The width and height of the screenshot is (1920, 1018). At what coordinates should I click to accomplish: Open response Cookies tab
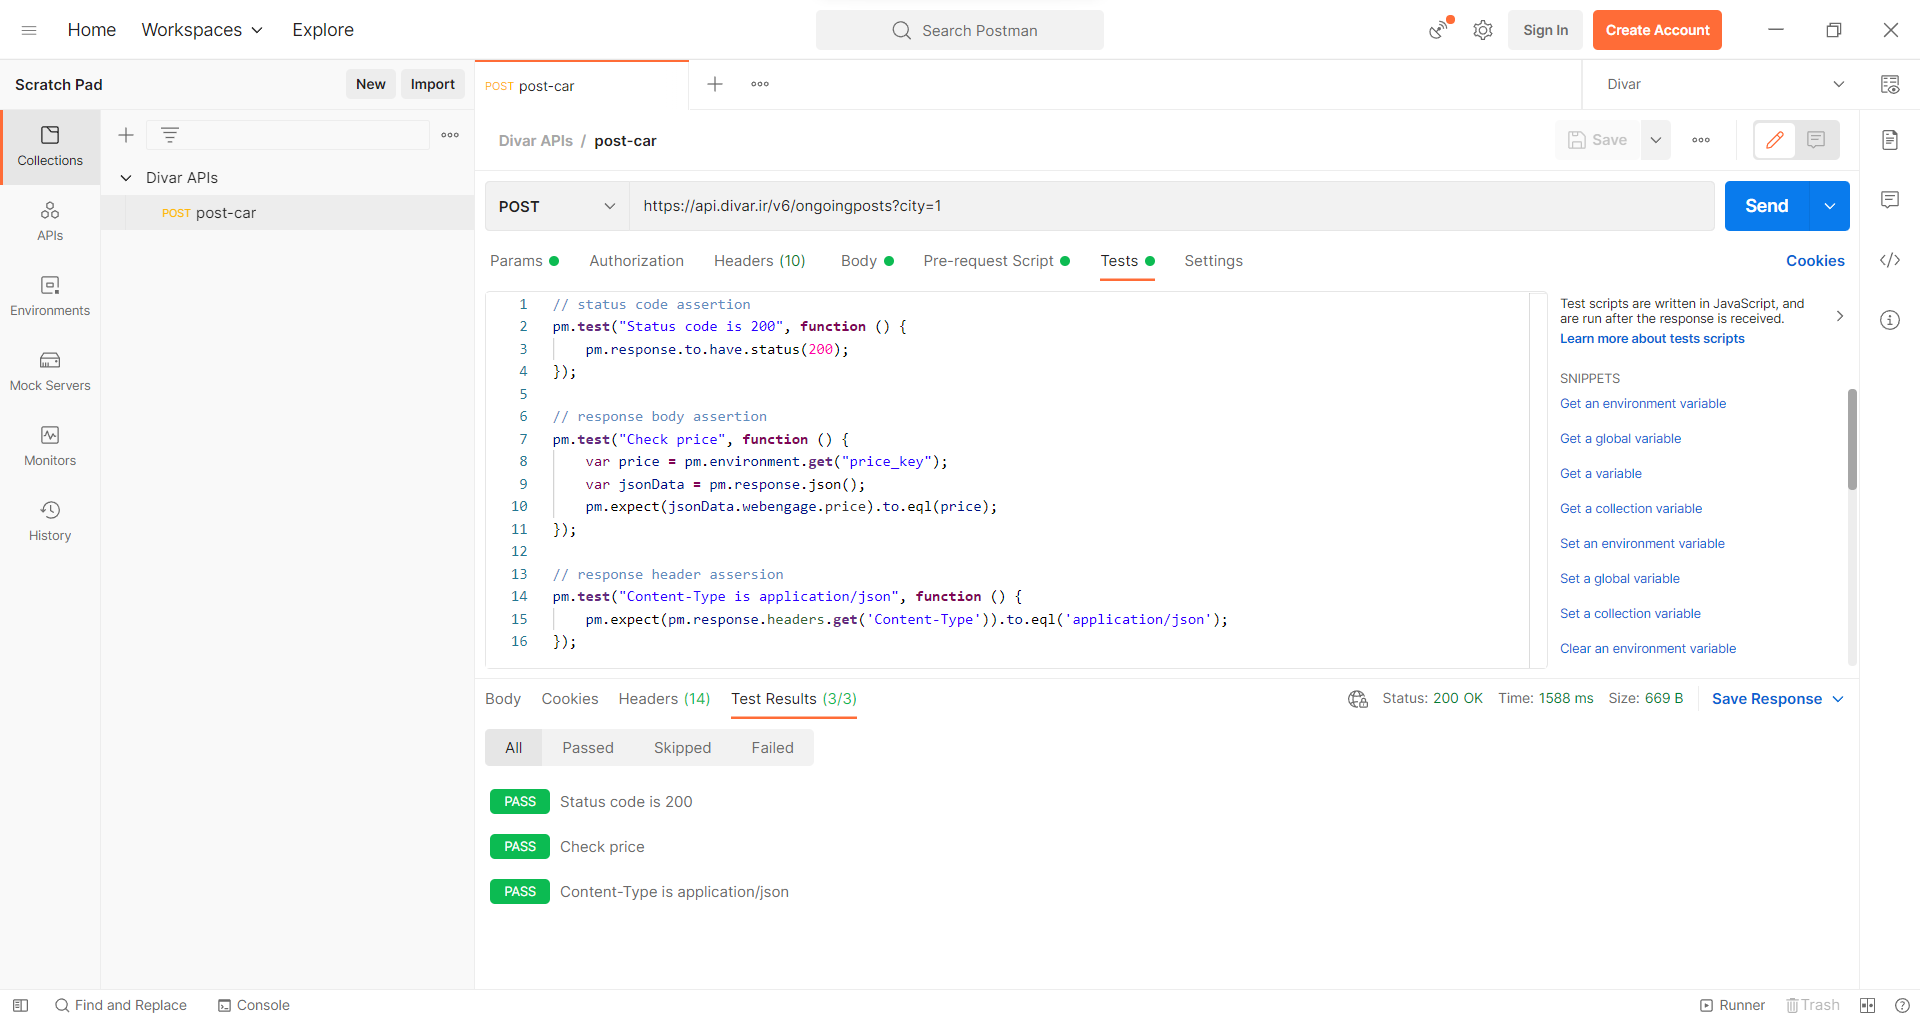click(x=570, y=699)
